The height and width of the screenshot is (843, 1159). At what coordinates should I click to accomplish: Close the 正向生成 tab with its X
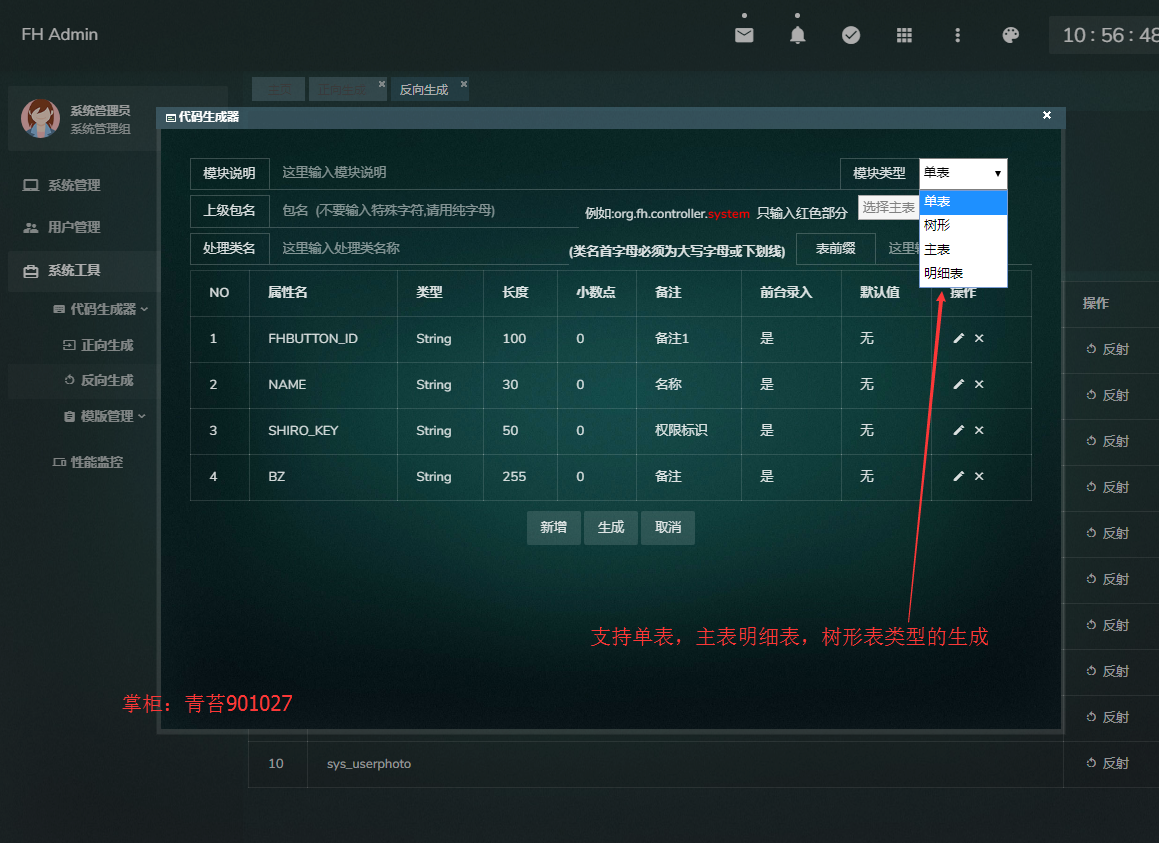(x=381, y=84)
